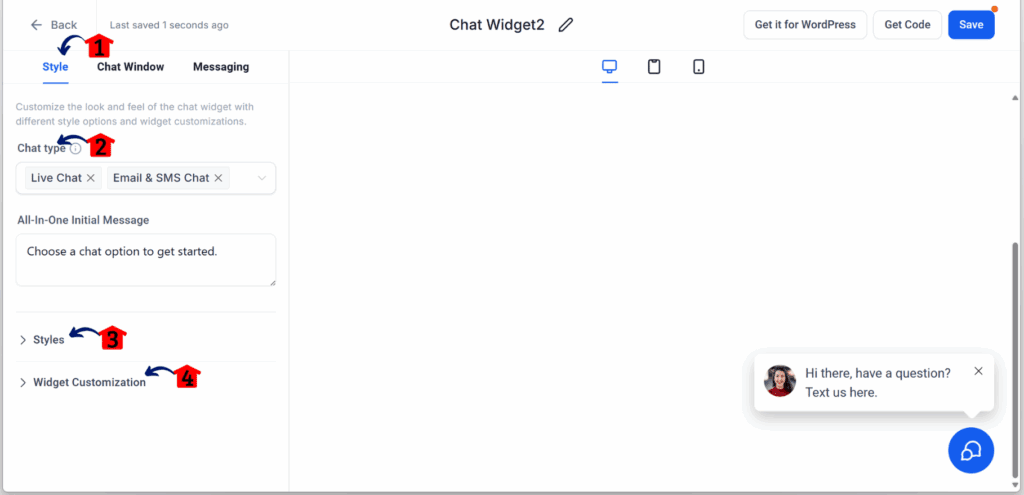This screenshot has width=1024, height=495.
Task: Expand the Styles section
Action: [48, 340]
